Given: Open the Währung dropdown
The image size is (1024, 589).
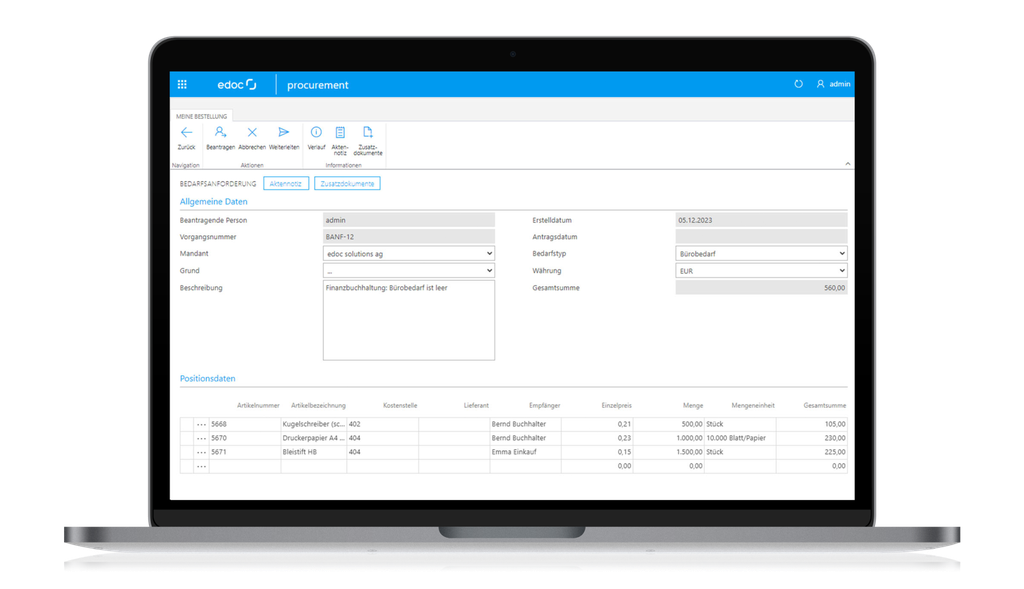Looking at the screenshot, I should pyautogui.click(x=761, y=270).
